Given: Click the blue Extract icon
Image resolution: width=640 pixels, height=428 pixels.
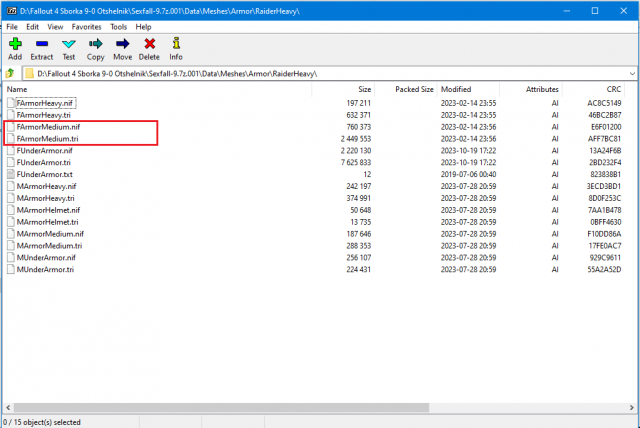Looking at the screenshot, I should [42, 45].
